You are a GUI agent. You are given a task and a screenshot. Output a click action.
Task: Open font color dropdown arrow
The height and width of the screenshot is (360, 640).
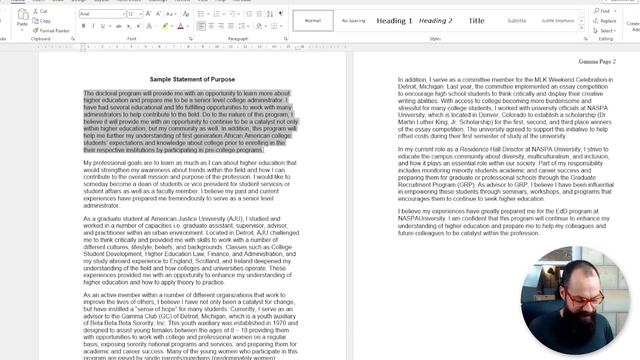(187, 27)
